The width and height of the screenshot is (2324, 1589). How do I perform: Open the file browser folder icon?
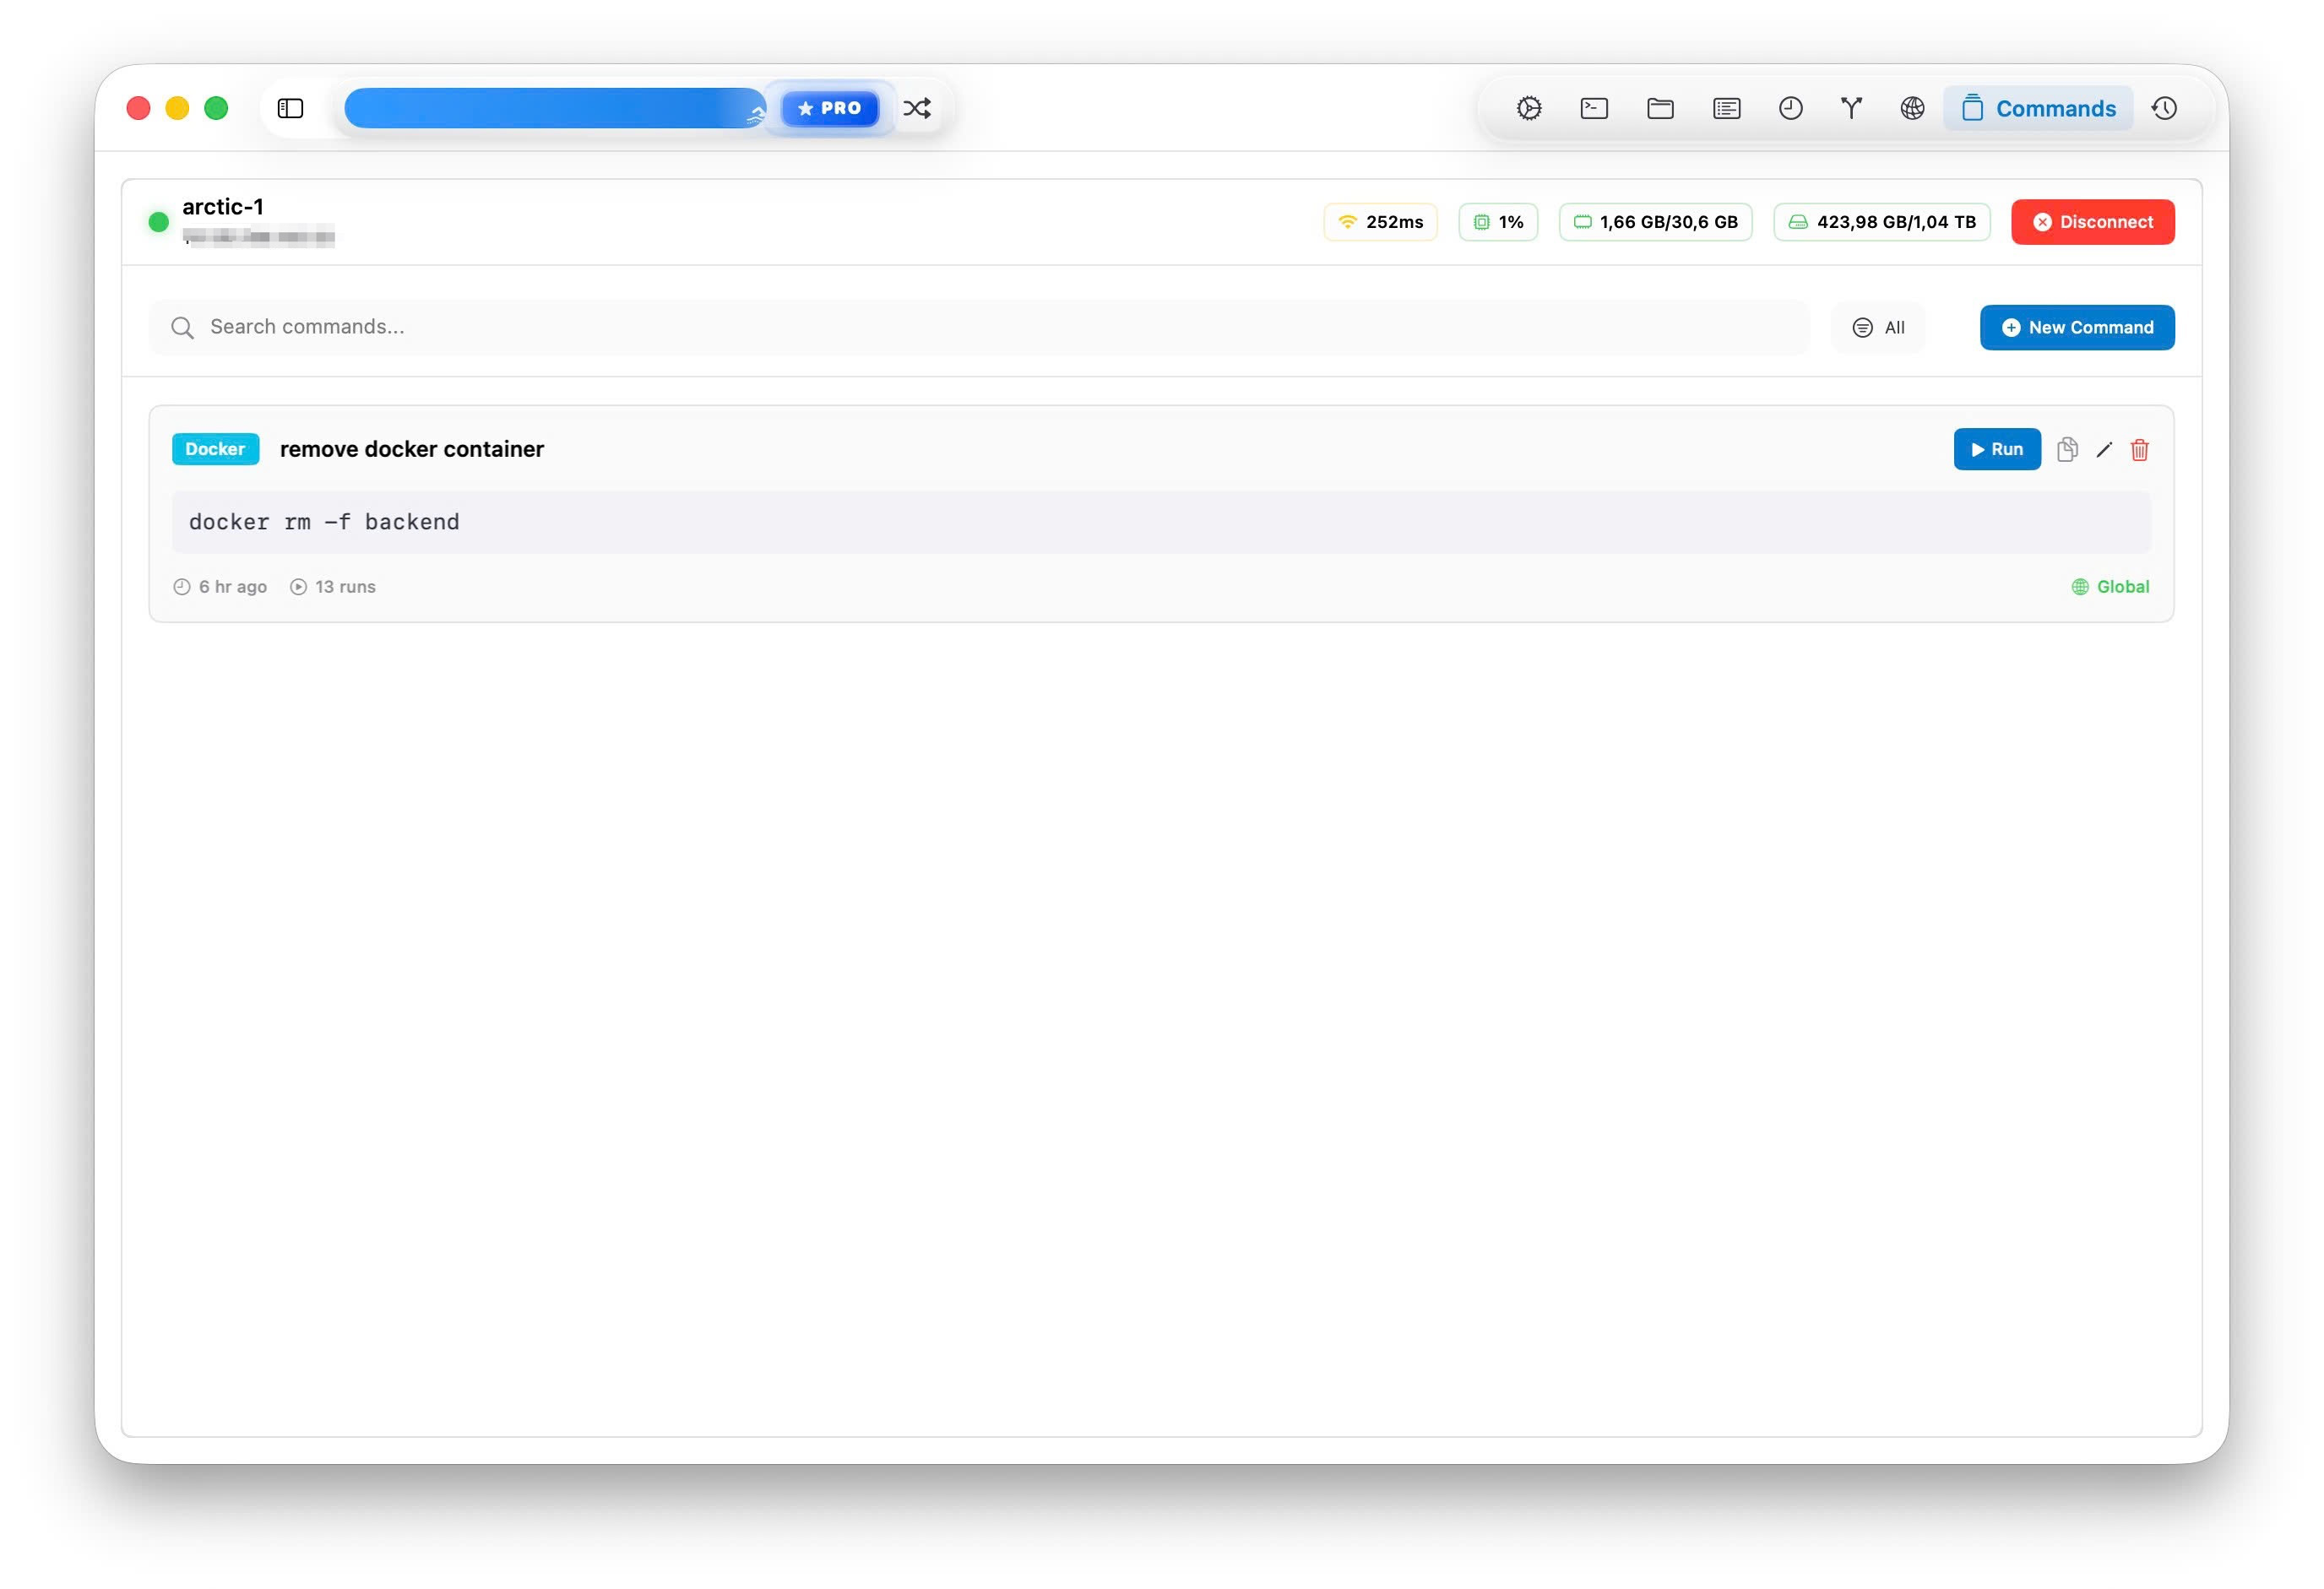coord(1660,108)
